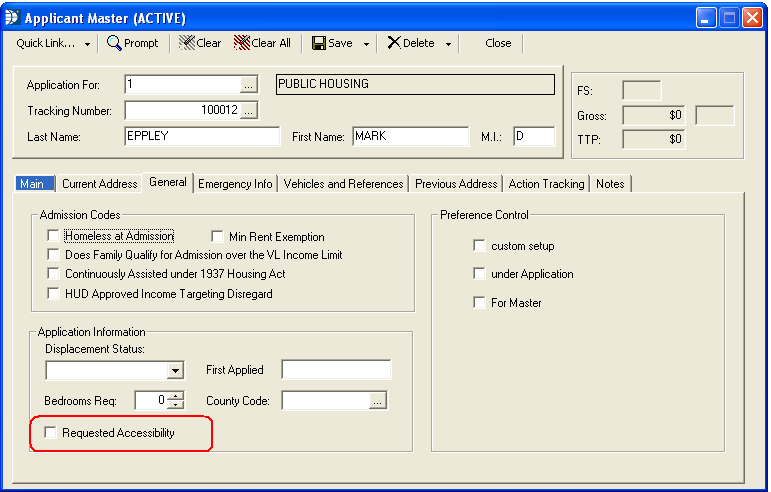This screenshot has height=492, width=771.
Task: Expand the Save options dropdown arrow
Action: tap(367, 44)
